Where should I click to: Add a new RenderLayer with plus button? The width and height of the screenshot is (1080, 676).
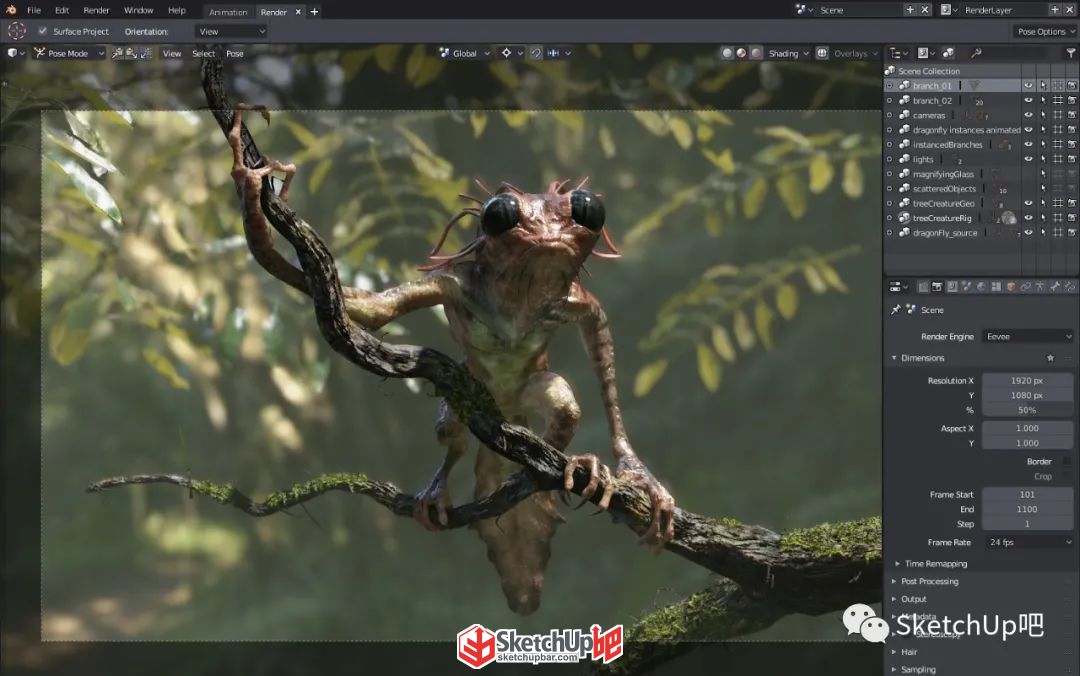coord(1055,10)
